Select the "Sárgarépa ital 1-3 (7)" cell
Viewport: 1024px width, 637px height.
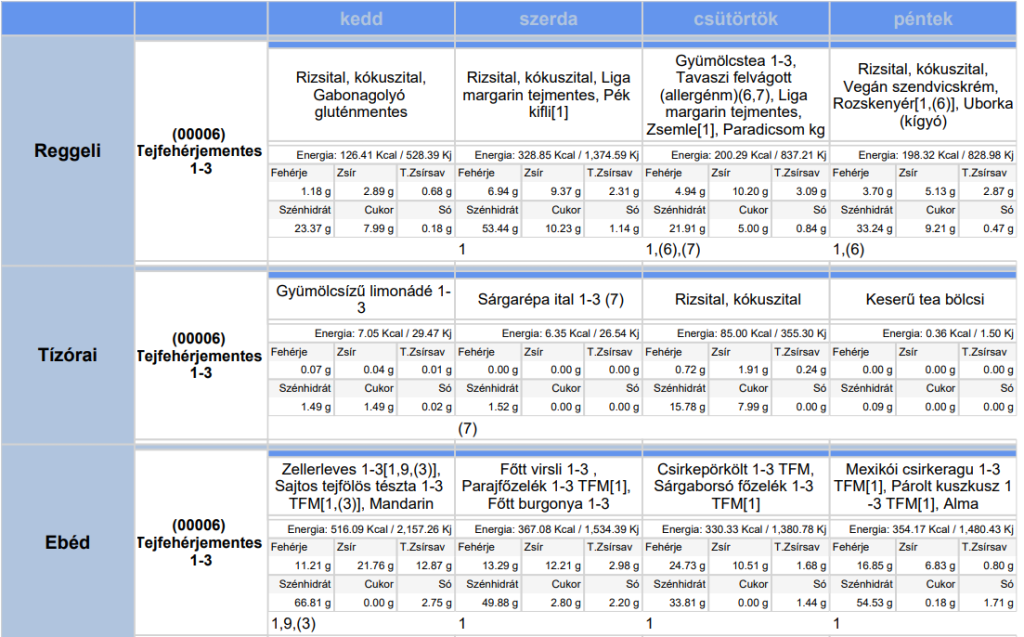pyautogui.click(x=550, y=299)
